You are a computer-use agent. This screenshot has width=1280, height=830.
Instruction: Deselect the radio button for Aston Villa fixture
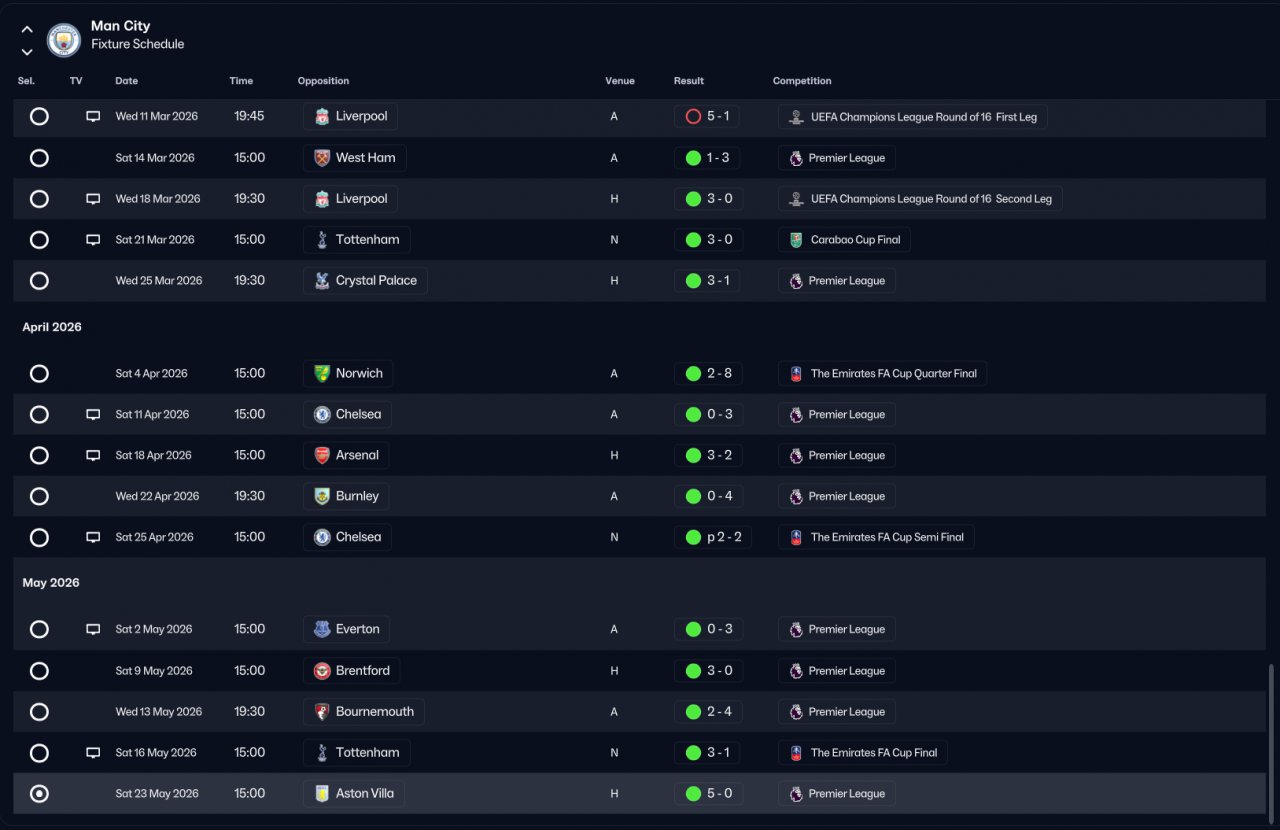click(x=39, y=794)
